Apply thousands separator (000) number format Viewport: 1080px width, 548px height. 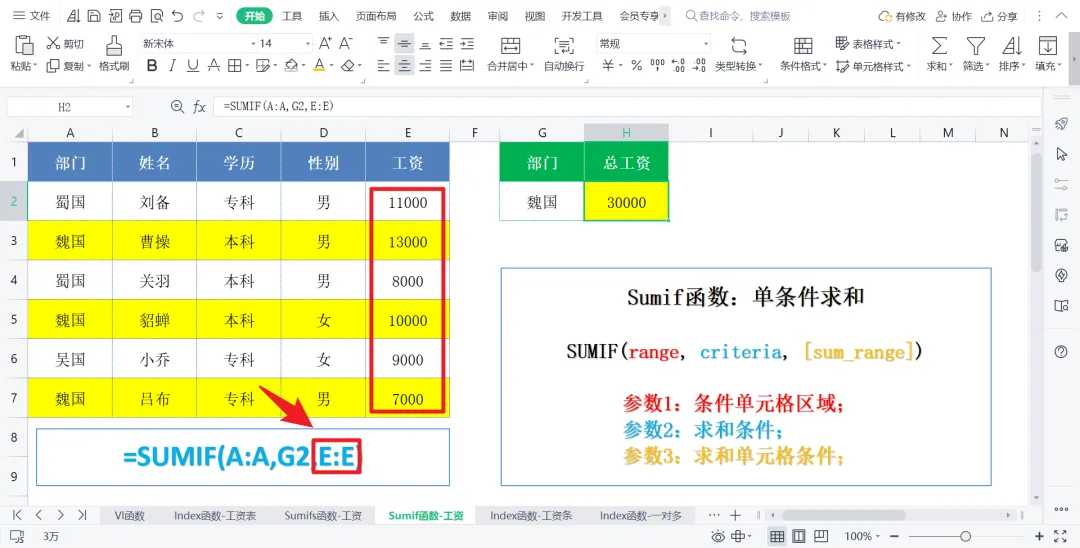point(657,65)
